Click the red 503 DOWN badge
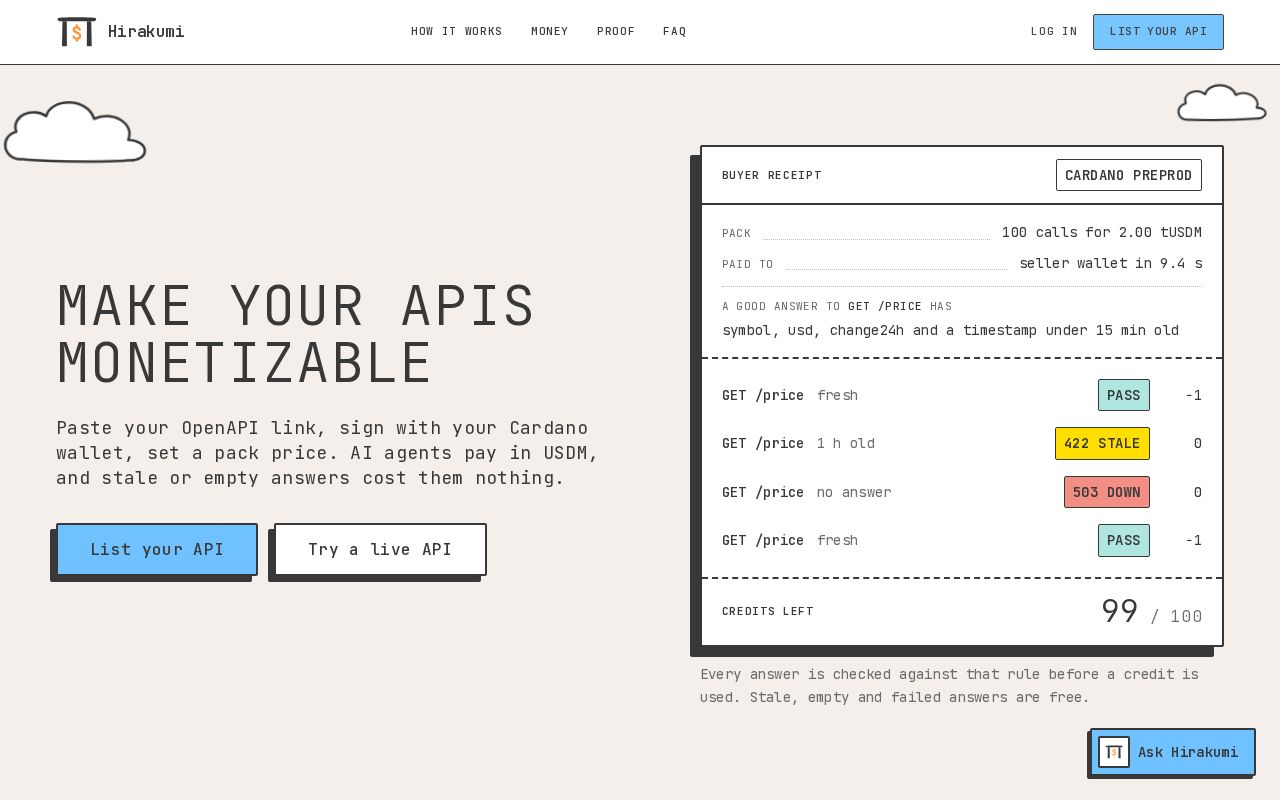Image resolution: width=1280 pixels, height=800 pixels. [1107, 492]
